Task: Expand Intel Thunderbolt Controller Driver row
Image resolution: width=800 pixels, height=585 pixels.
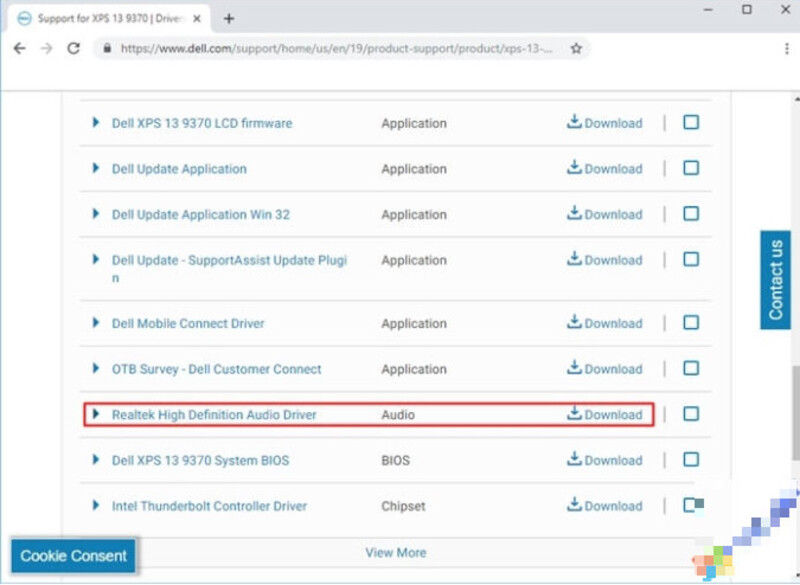Action: (x=95, y=505)
